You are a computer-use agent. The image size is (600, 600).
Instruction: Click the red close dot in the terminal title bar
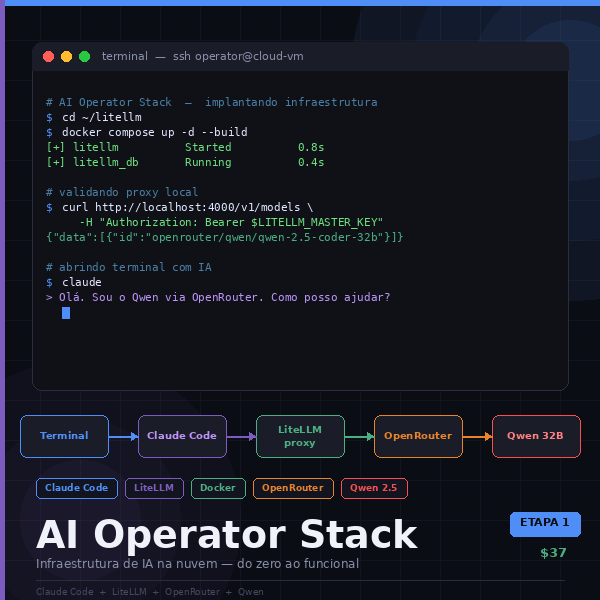pyautogui.click(x=49, y=56)
